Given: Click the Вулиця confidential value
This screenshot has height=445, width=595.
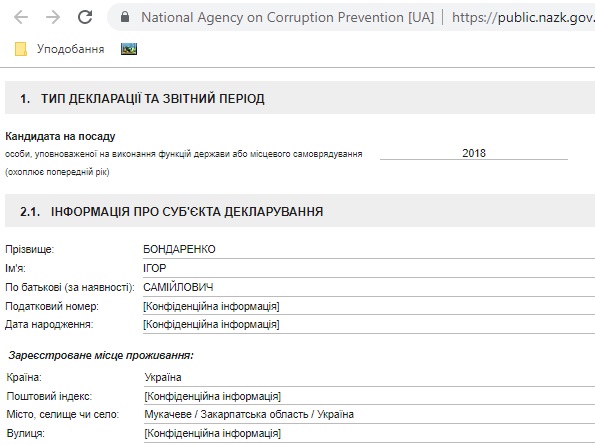Looking at the screenshot, I should (212, 433).
